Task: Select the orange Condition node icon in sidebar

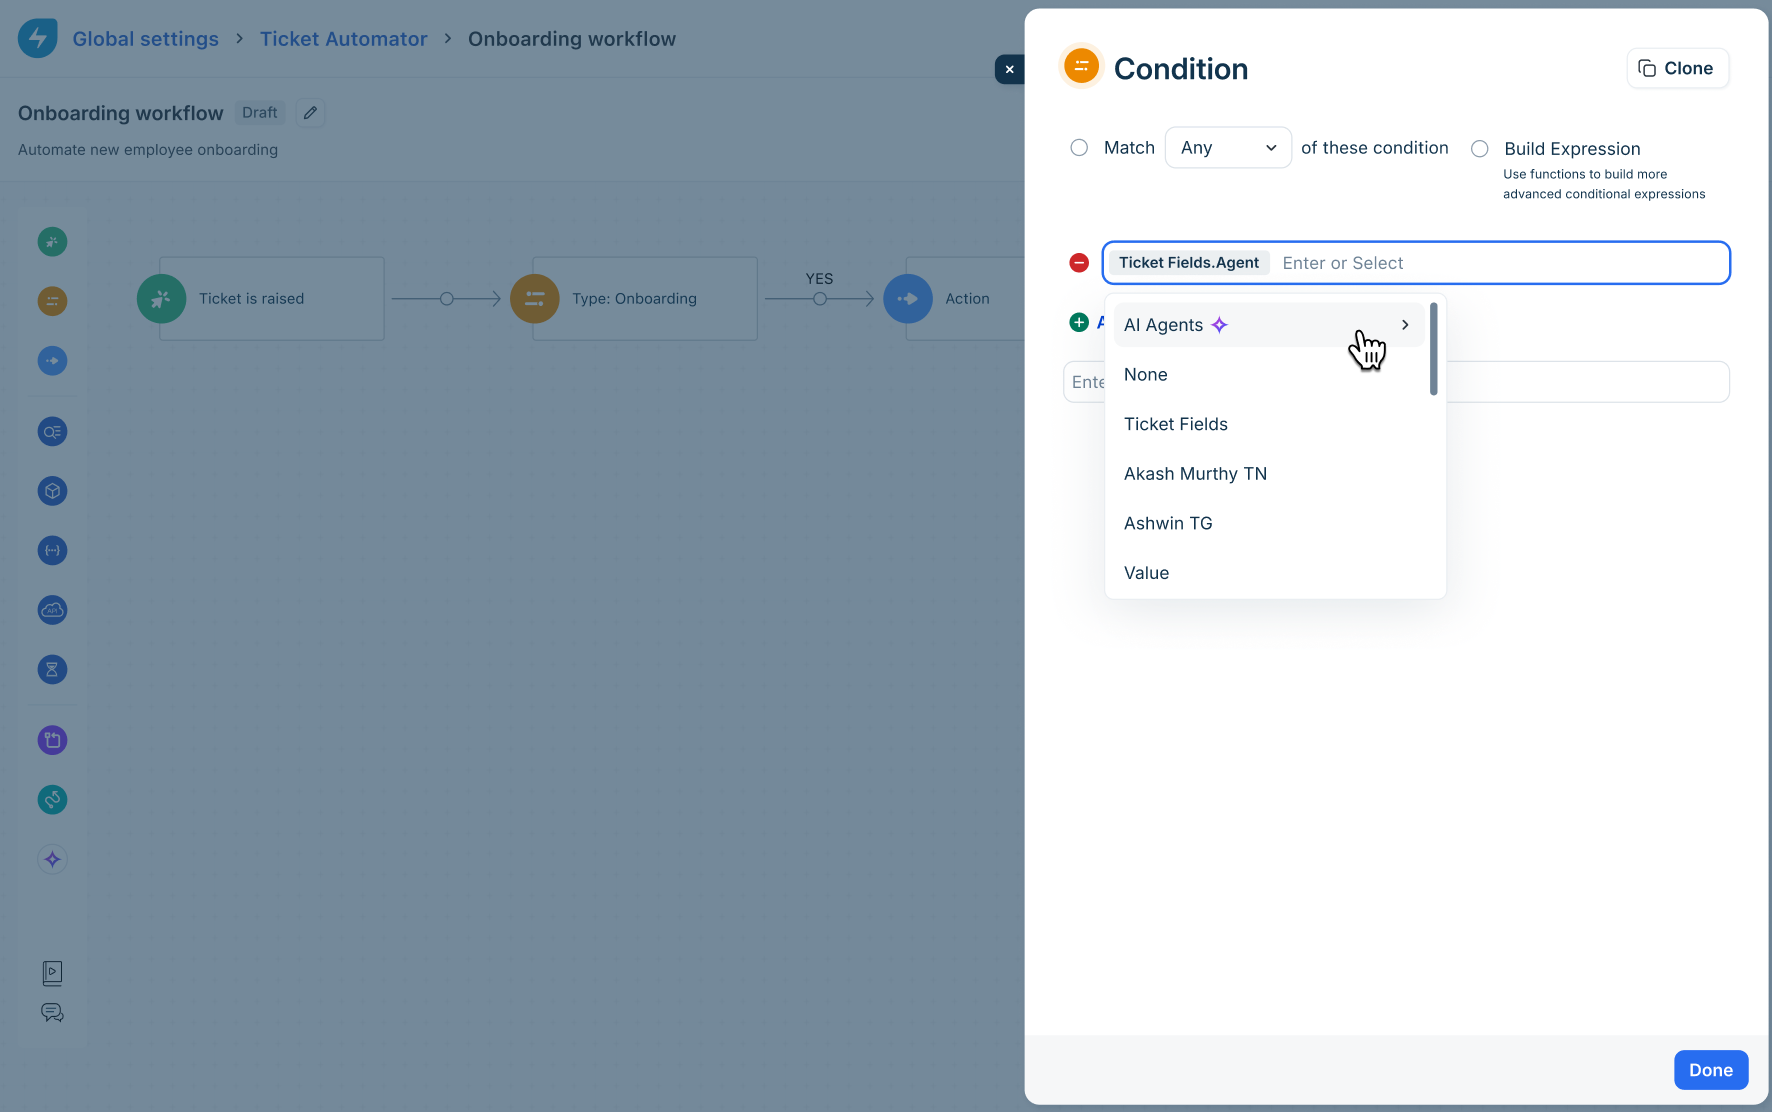Action: [52, 301]
